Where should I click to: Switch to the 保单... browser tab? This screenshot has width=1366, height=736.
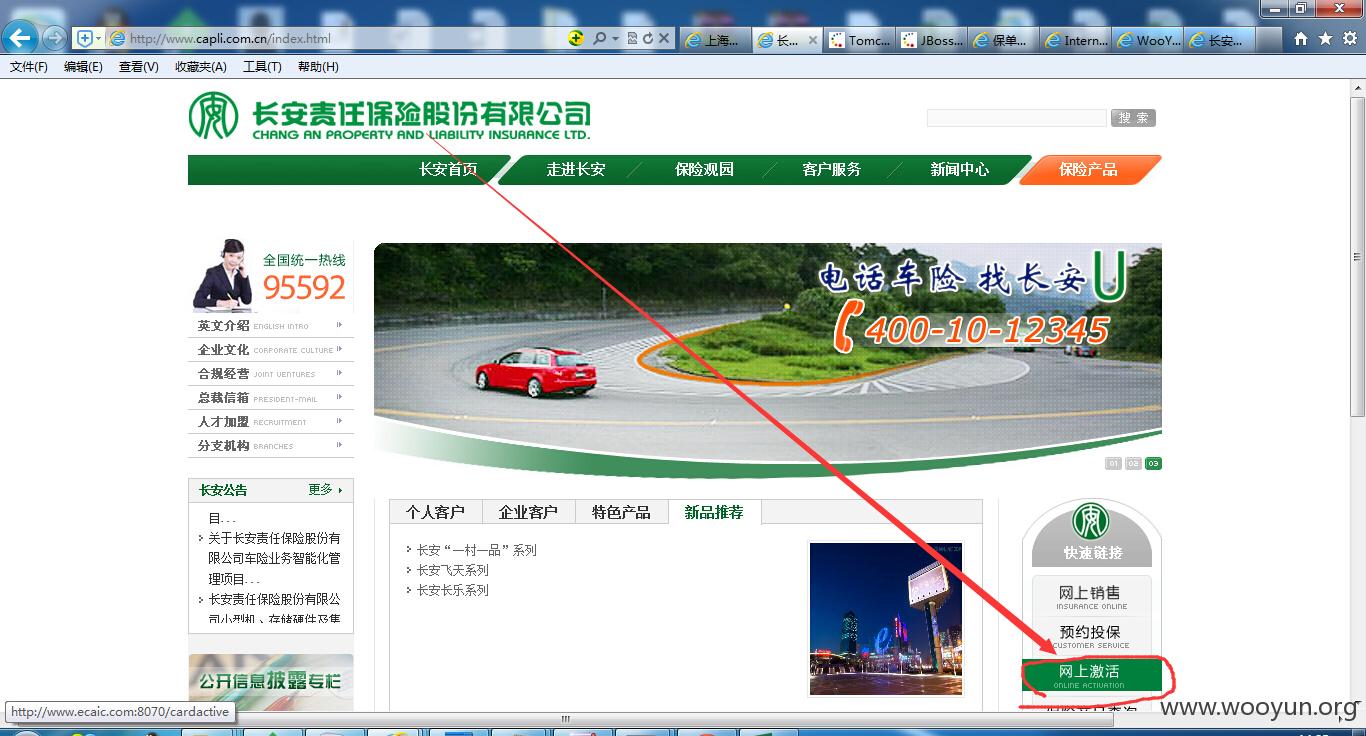1003,41
